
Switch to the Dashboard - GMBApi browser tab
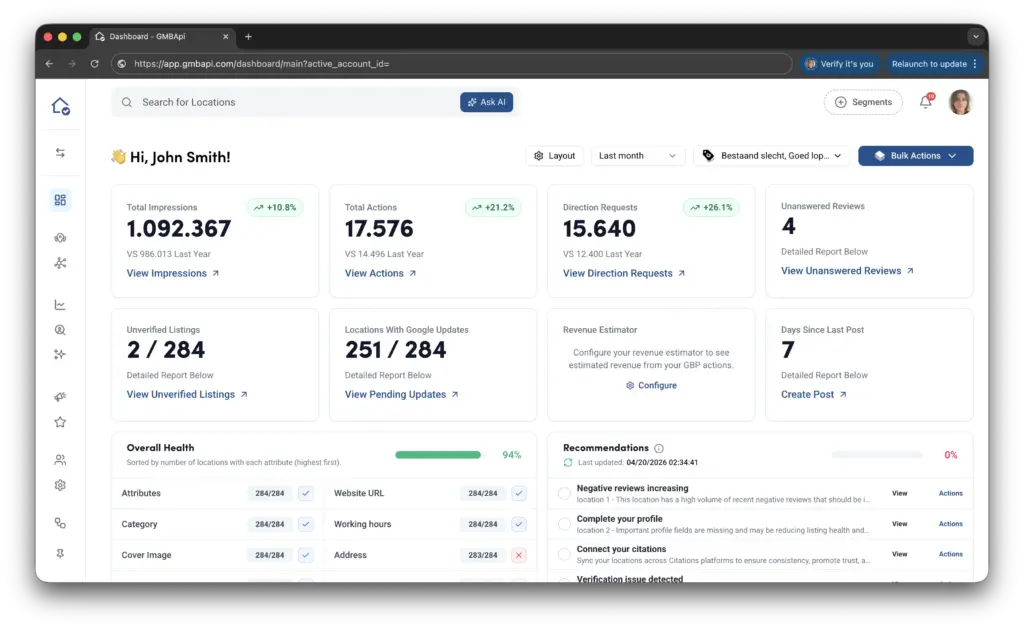[160, 36]
